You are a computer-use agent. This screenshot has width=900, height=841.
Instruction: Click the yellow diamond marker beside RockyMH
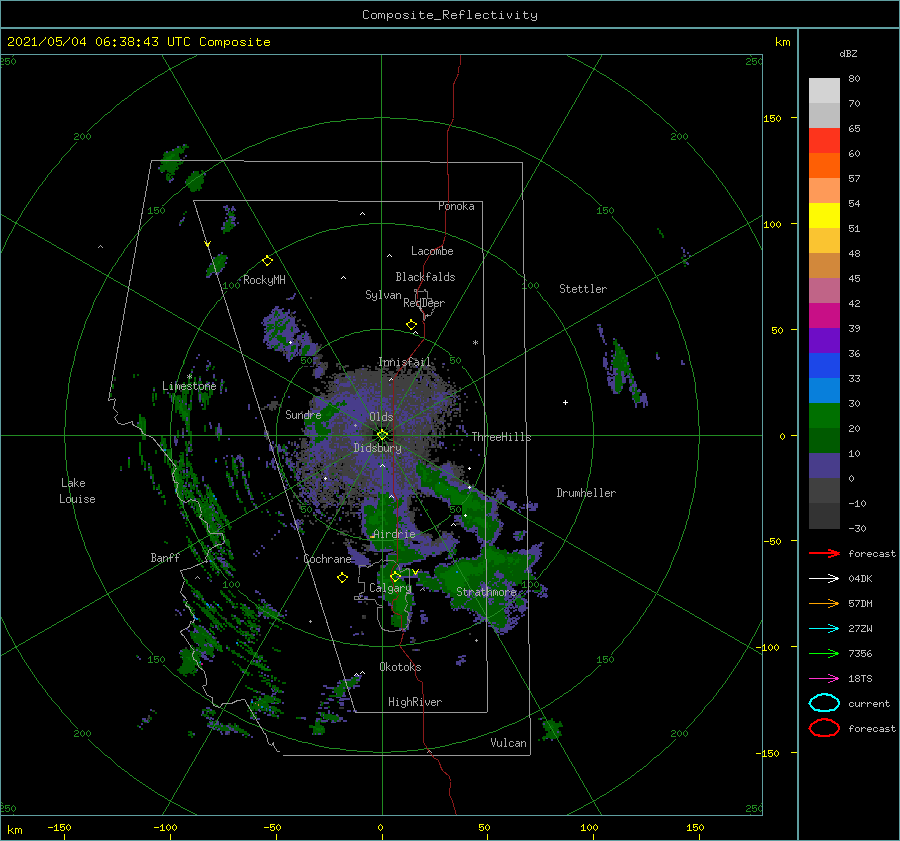point(267,261)
